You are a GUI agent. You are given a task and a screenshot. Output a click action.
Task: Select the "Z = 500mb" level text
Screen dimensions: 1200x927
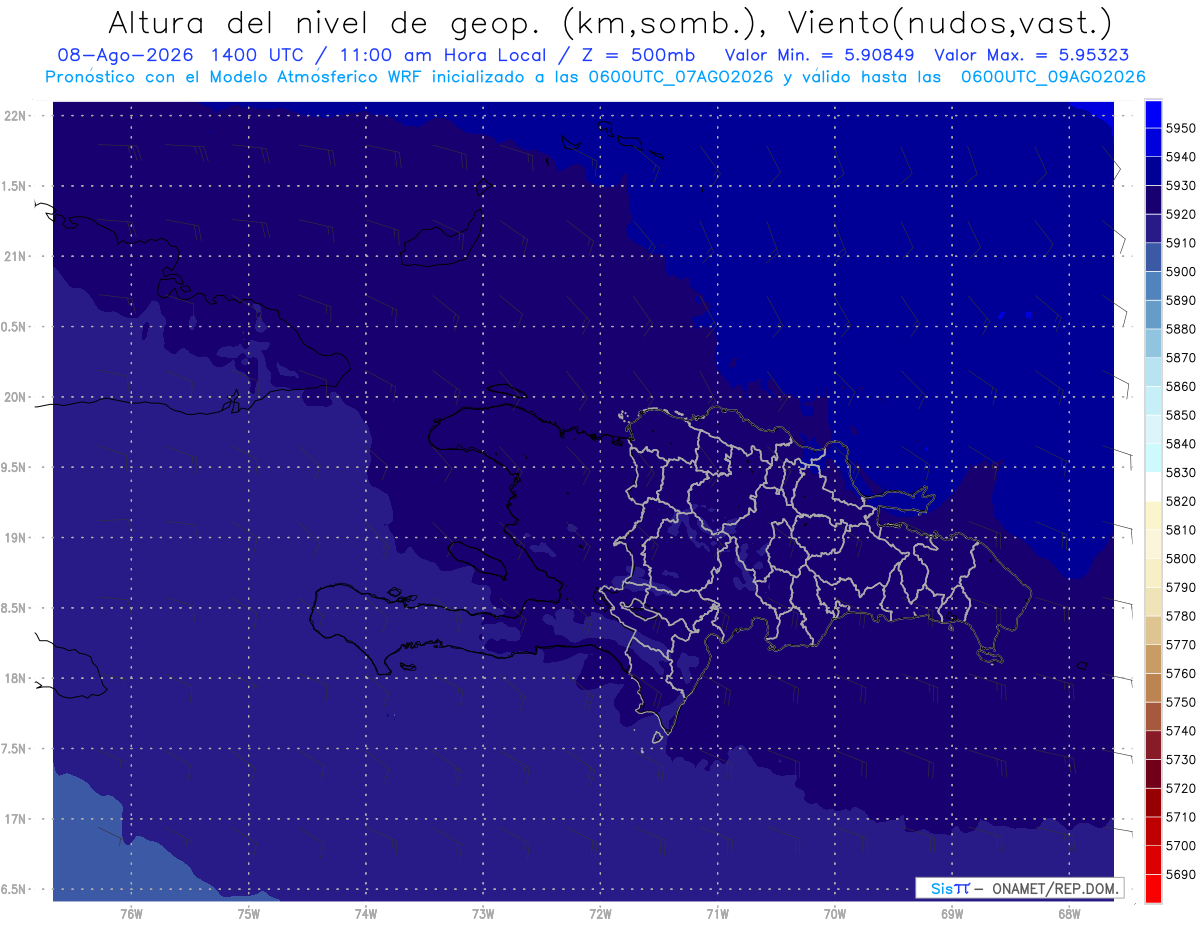coord(640,55)
